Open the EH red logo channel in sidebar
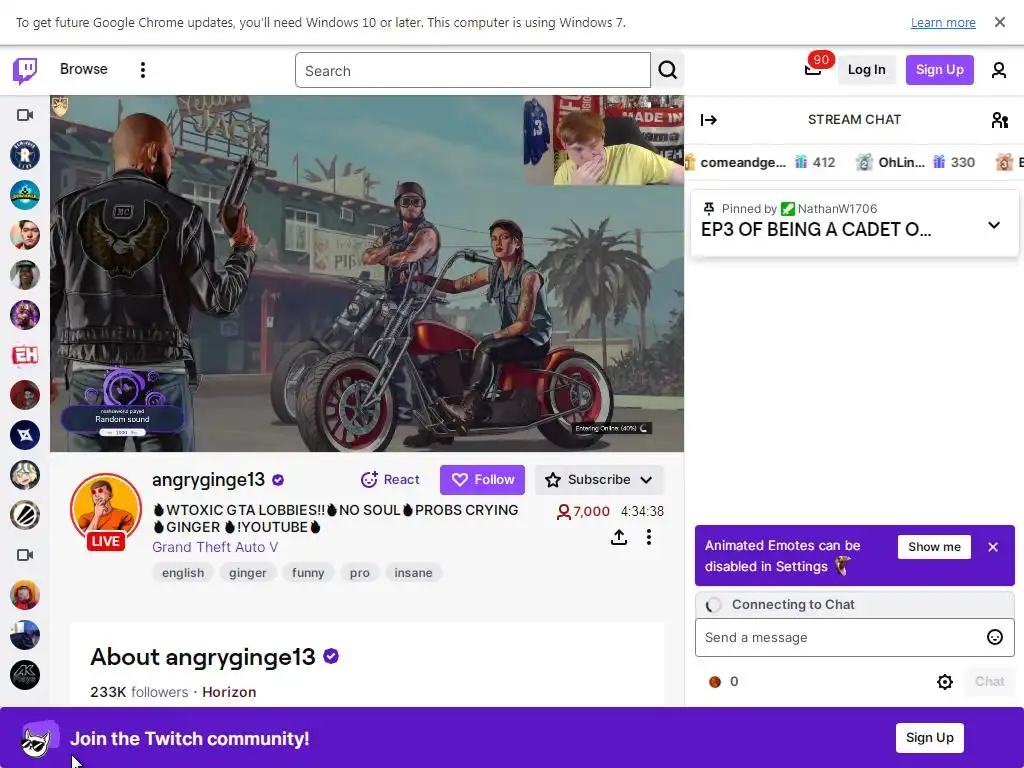Viewport: 1024px width, 768px height. click(x=25, y=355)
